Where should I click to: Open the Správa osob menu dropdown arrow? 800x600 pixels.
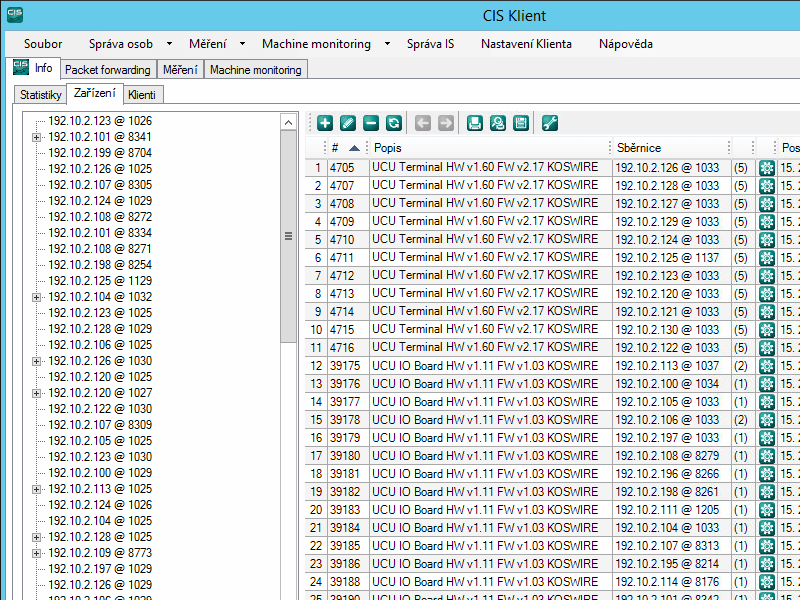(169, 44)
